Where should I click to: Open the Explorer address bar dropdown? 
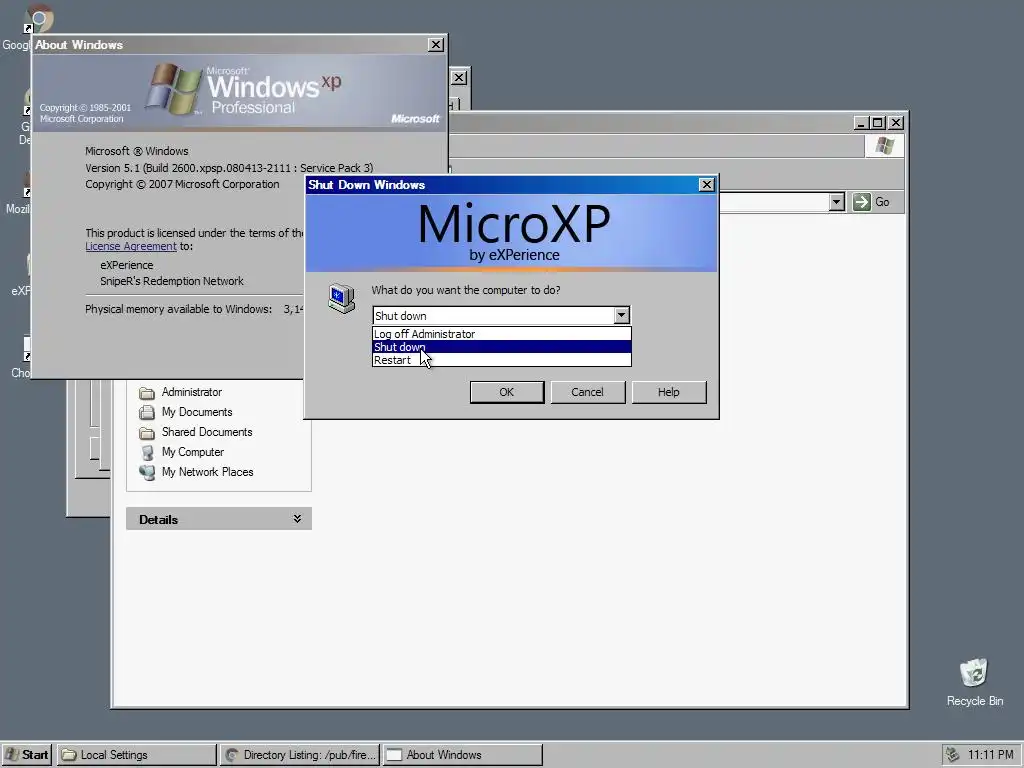(x=837, y=202)
